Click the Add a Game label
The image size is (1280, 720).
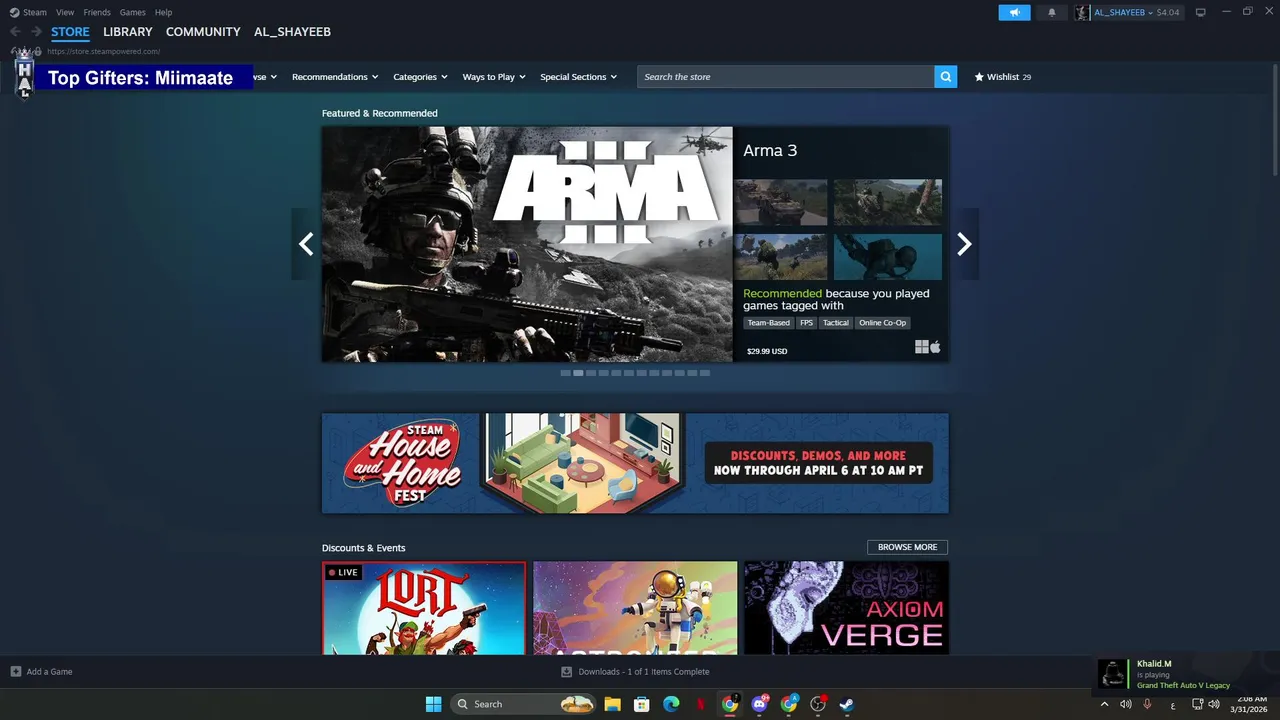[49, 672]
